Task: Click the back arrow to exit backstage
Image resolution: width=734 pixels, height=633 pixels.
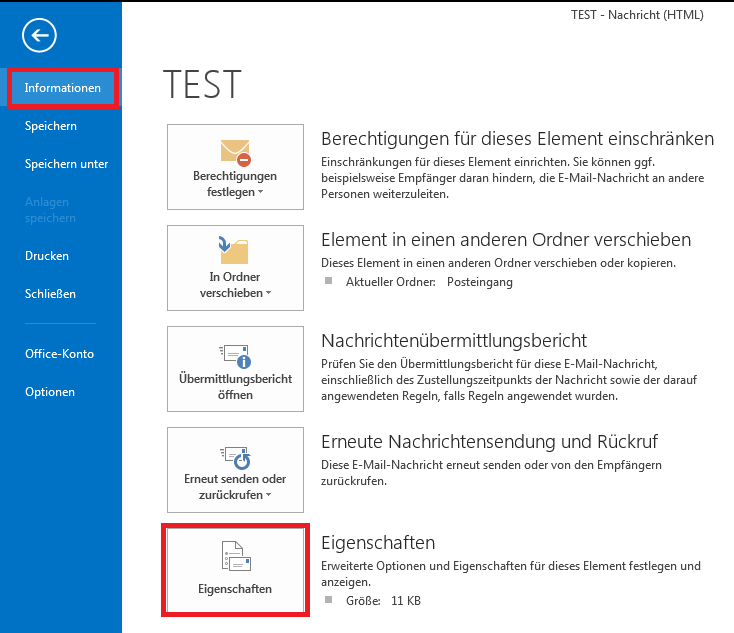Action: point(40,36)
